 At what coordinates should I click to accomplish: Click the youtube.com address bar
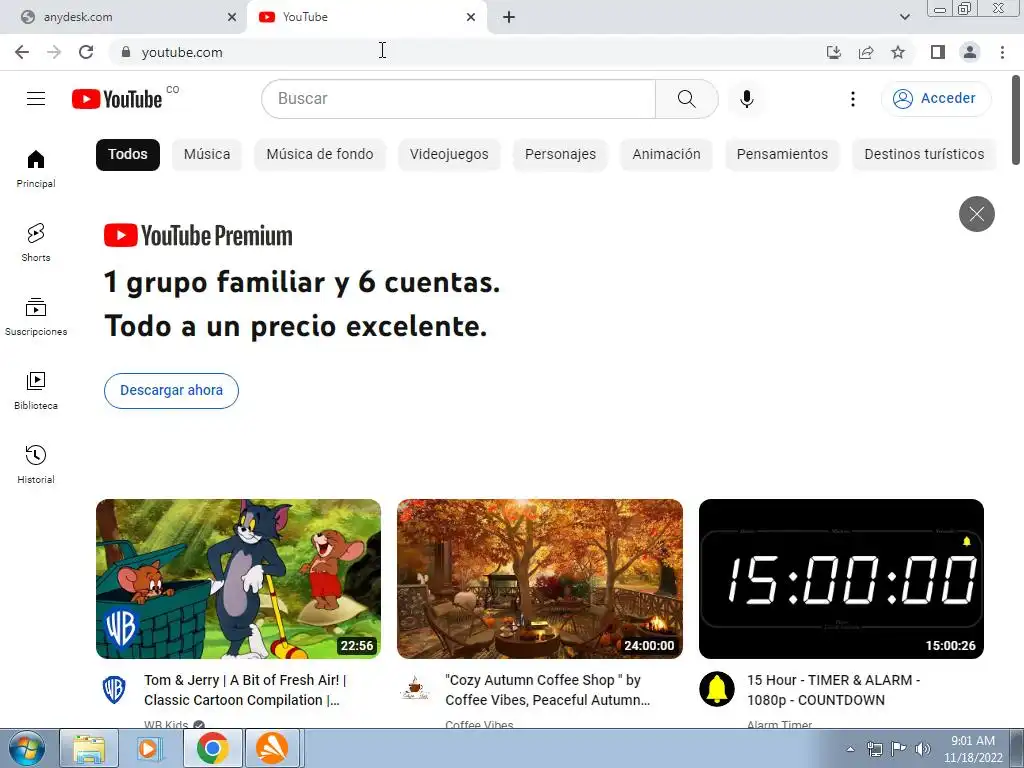coord(470,52)
